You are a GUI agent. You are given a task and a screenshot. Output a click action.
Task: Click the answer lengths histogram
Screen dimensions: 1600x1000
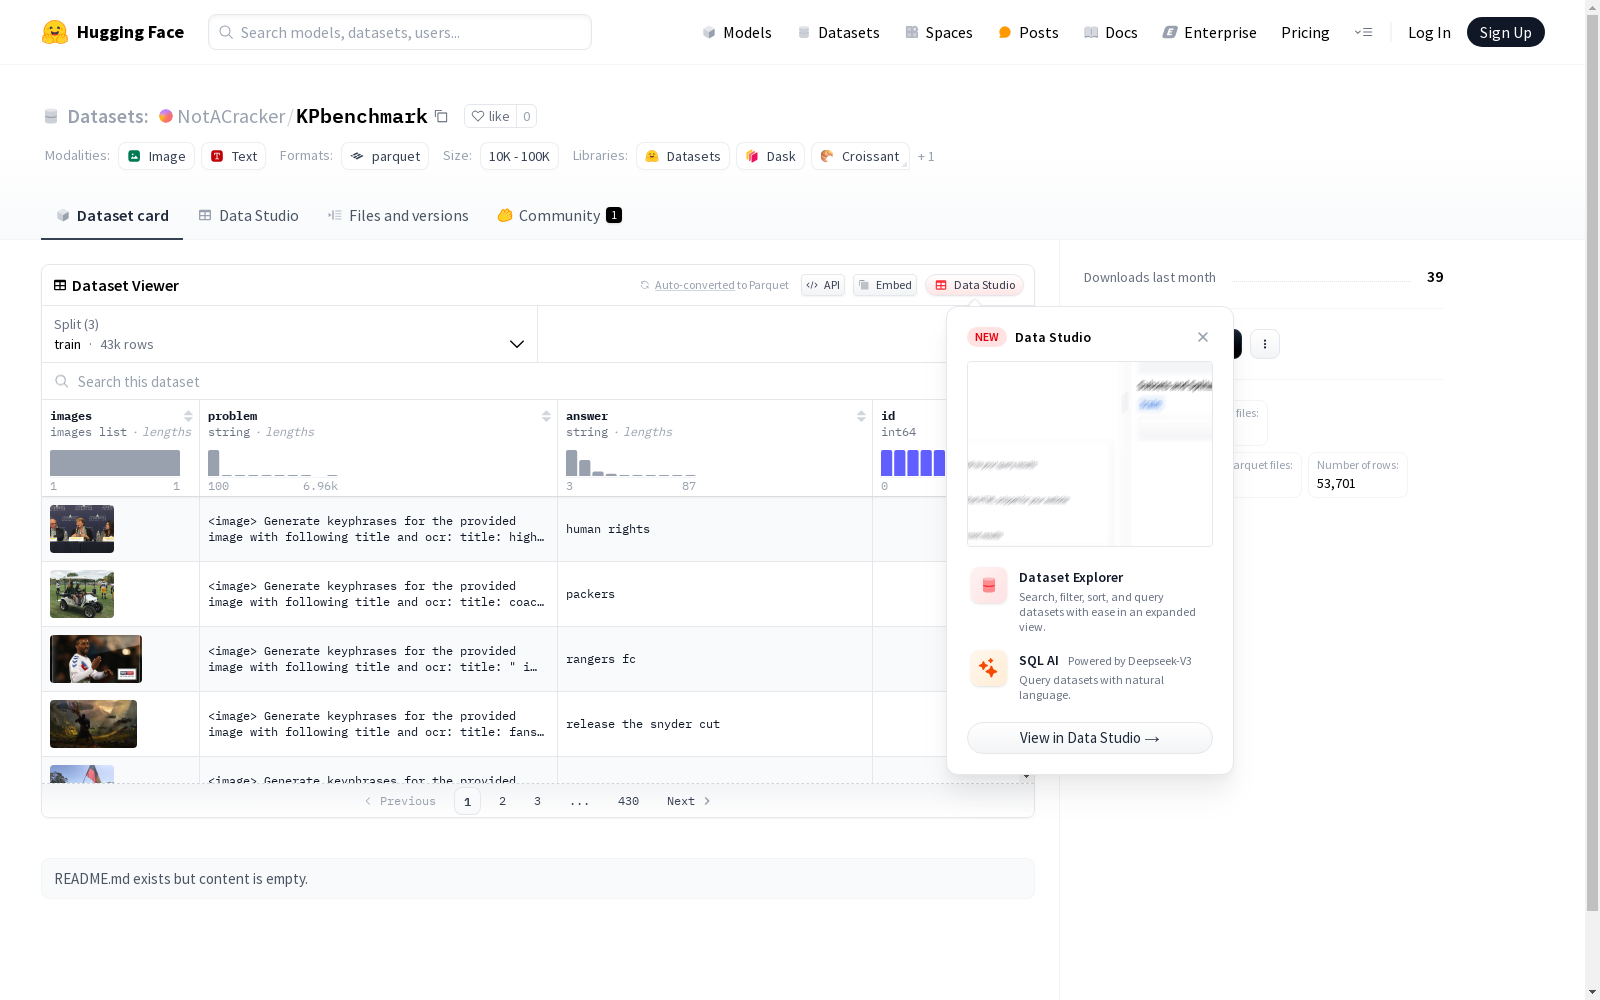click(x=631, y=463)
